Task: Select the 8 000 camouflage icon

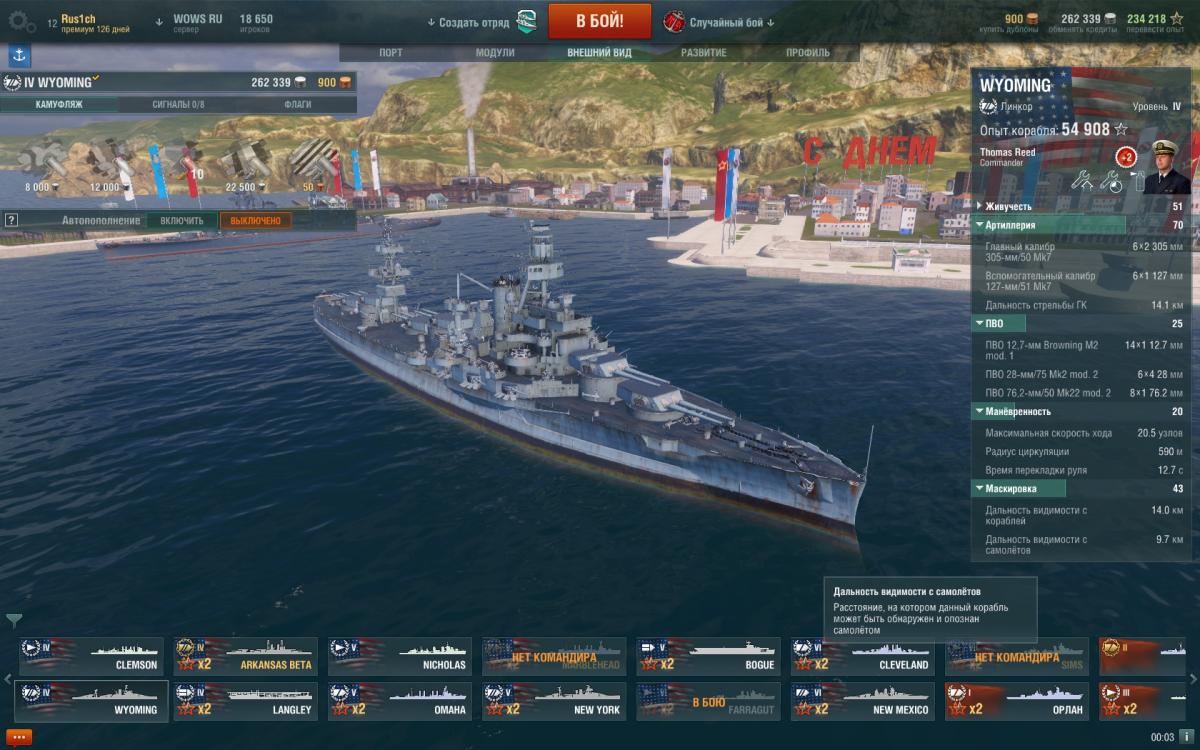Action: (x=40, y=164)
